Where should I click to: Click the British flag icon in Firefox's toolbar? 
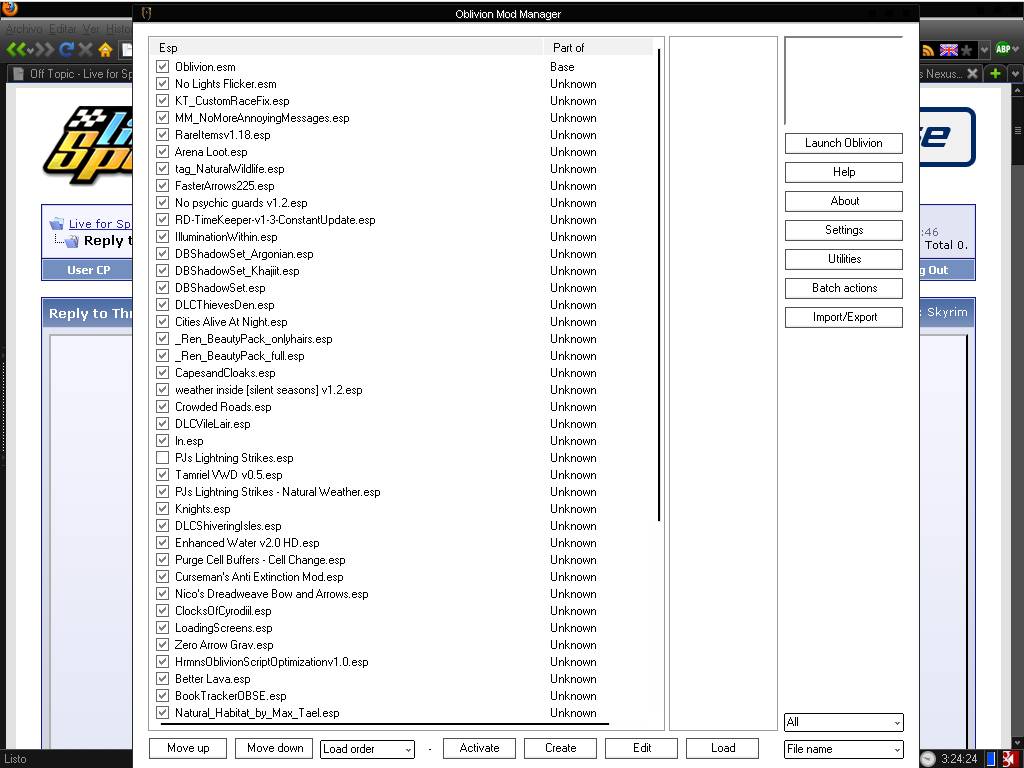pos(948,50)
